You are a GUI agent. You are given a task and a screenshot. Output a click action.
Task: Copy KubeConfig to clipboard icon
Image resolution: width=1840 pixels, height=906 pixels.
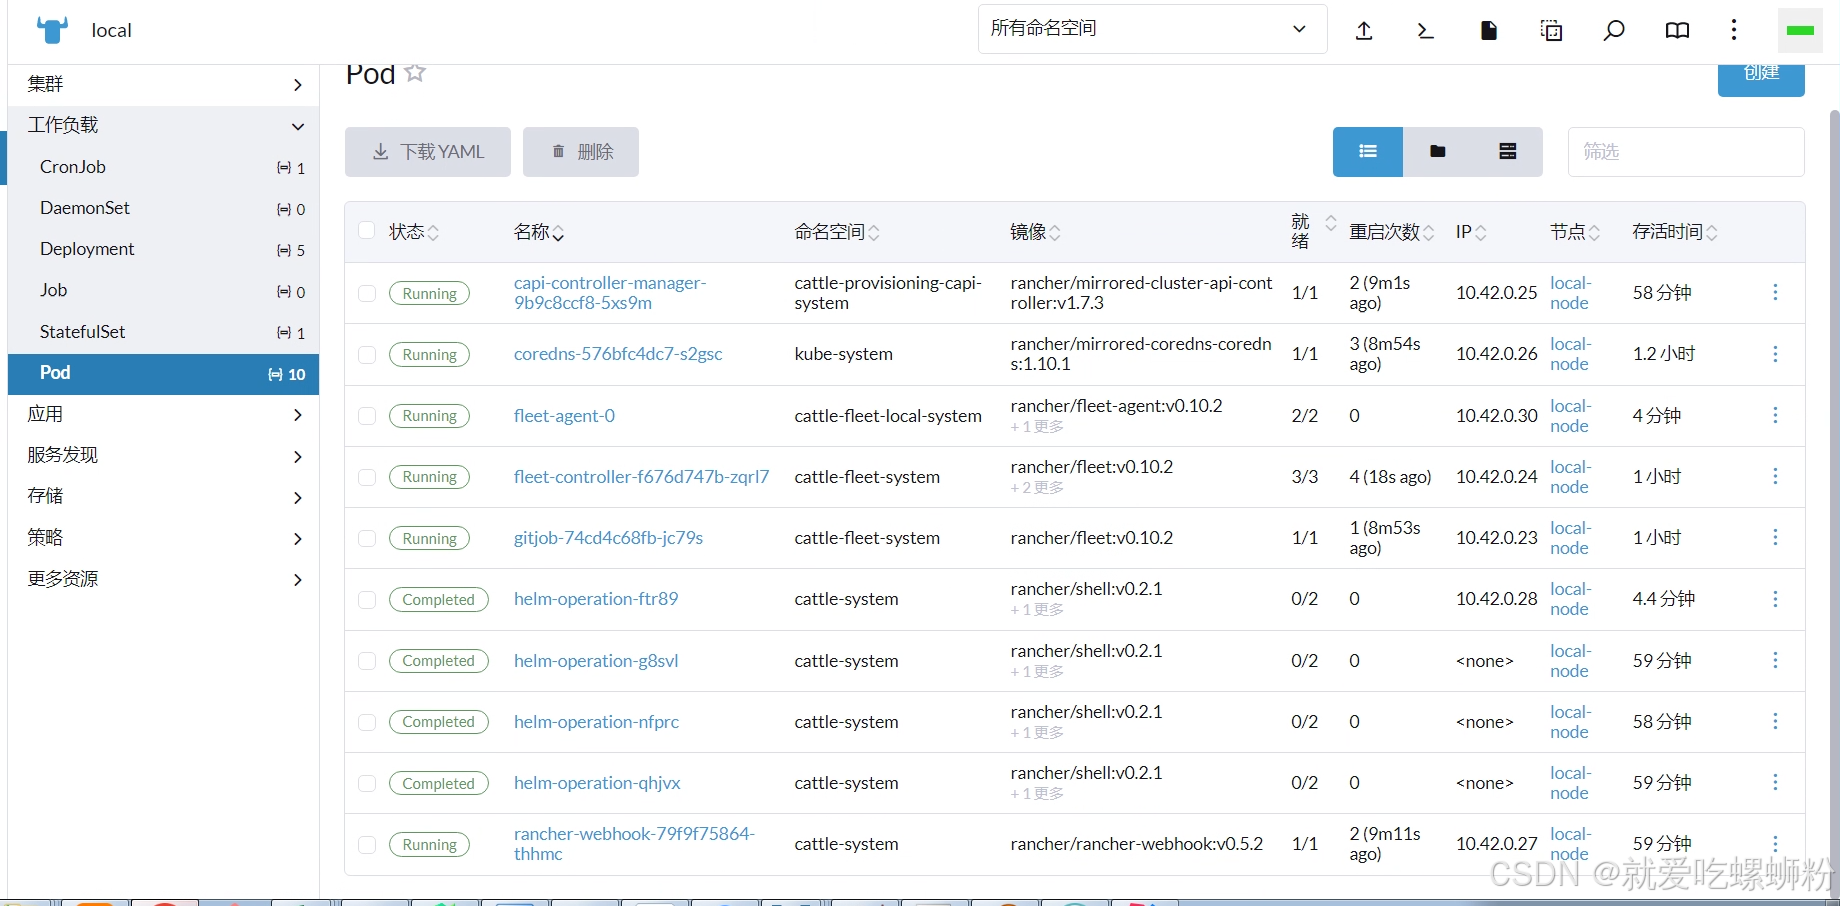point(1551,31)
